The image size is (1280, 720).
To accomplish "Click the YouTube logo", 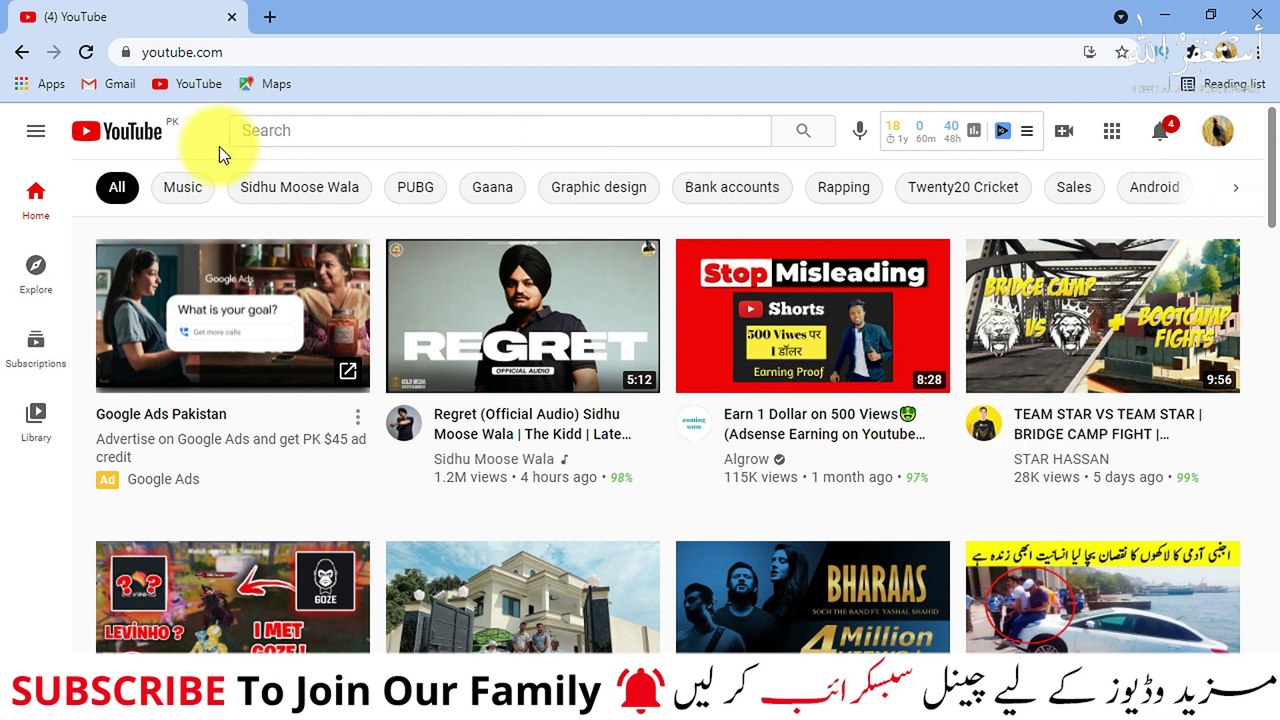I will point(117,131).
